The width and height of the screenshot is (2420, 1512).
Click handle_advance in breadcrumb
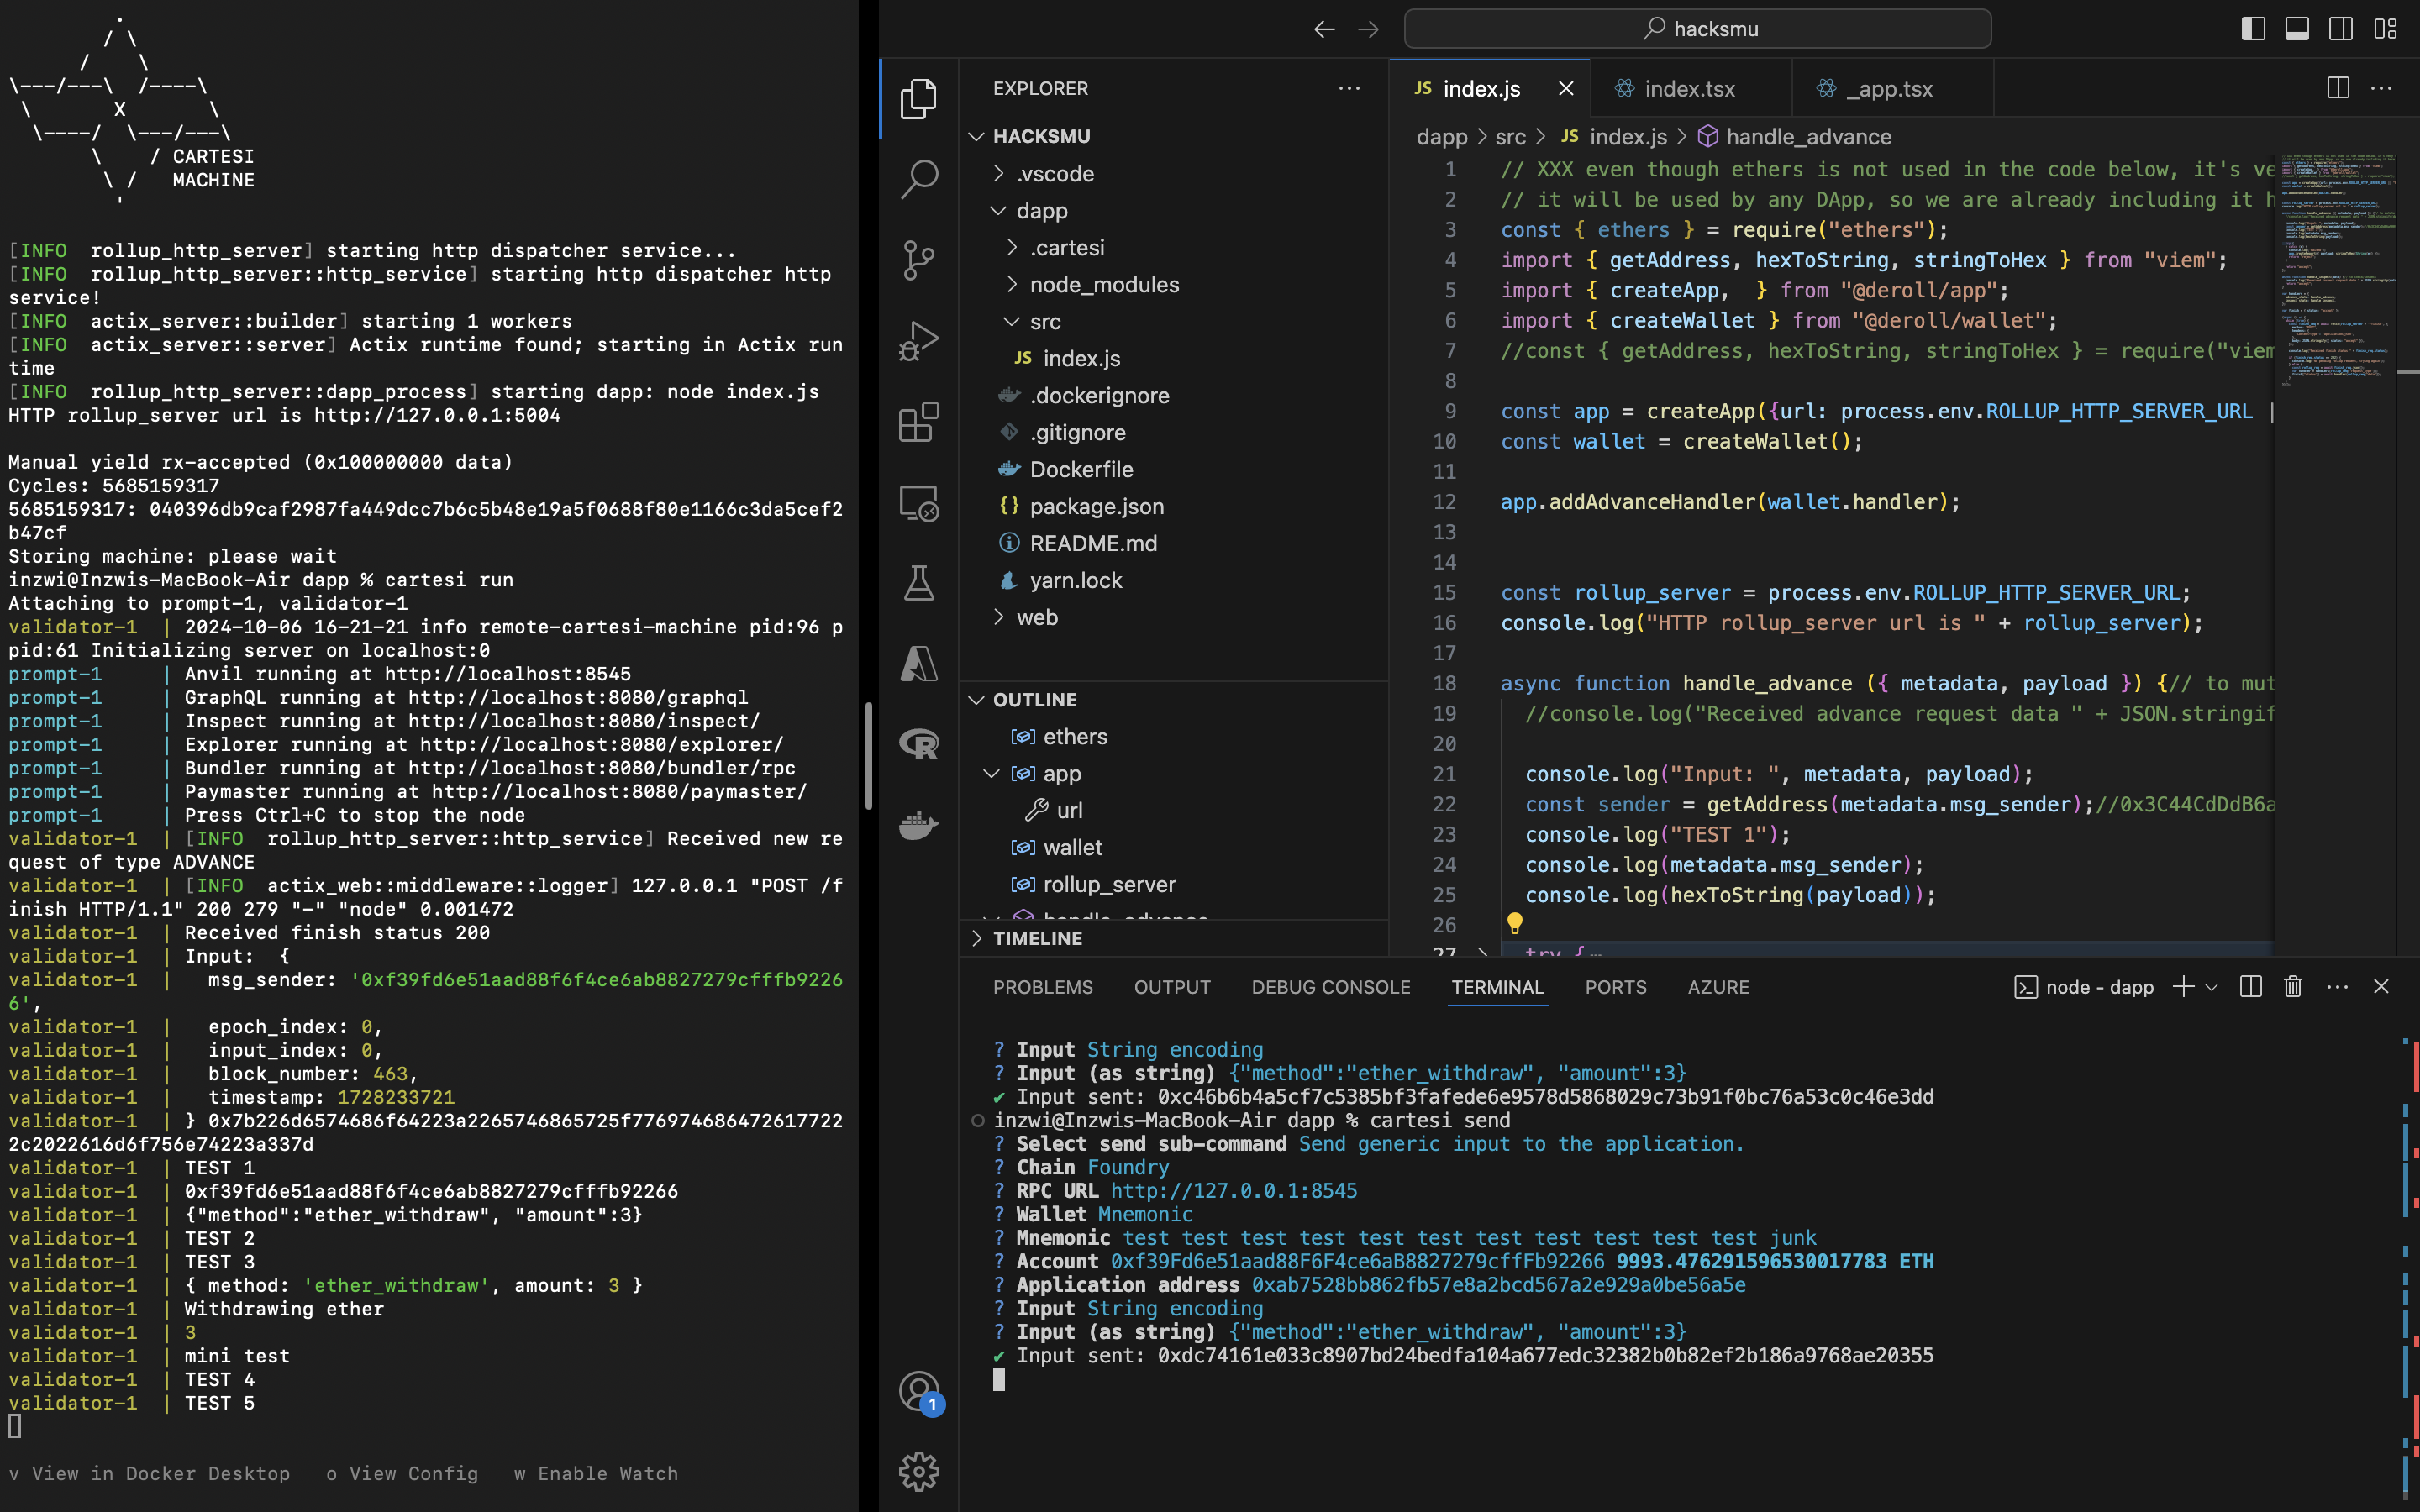pos(1808,137)
